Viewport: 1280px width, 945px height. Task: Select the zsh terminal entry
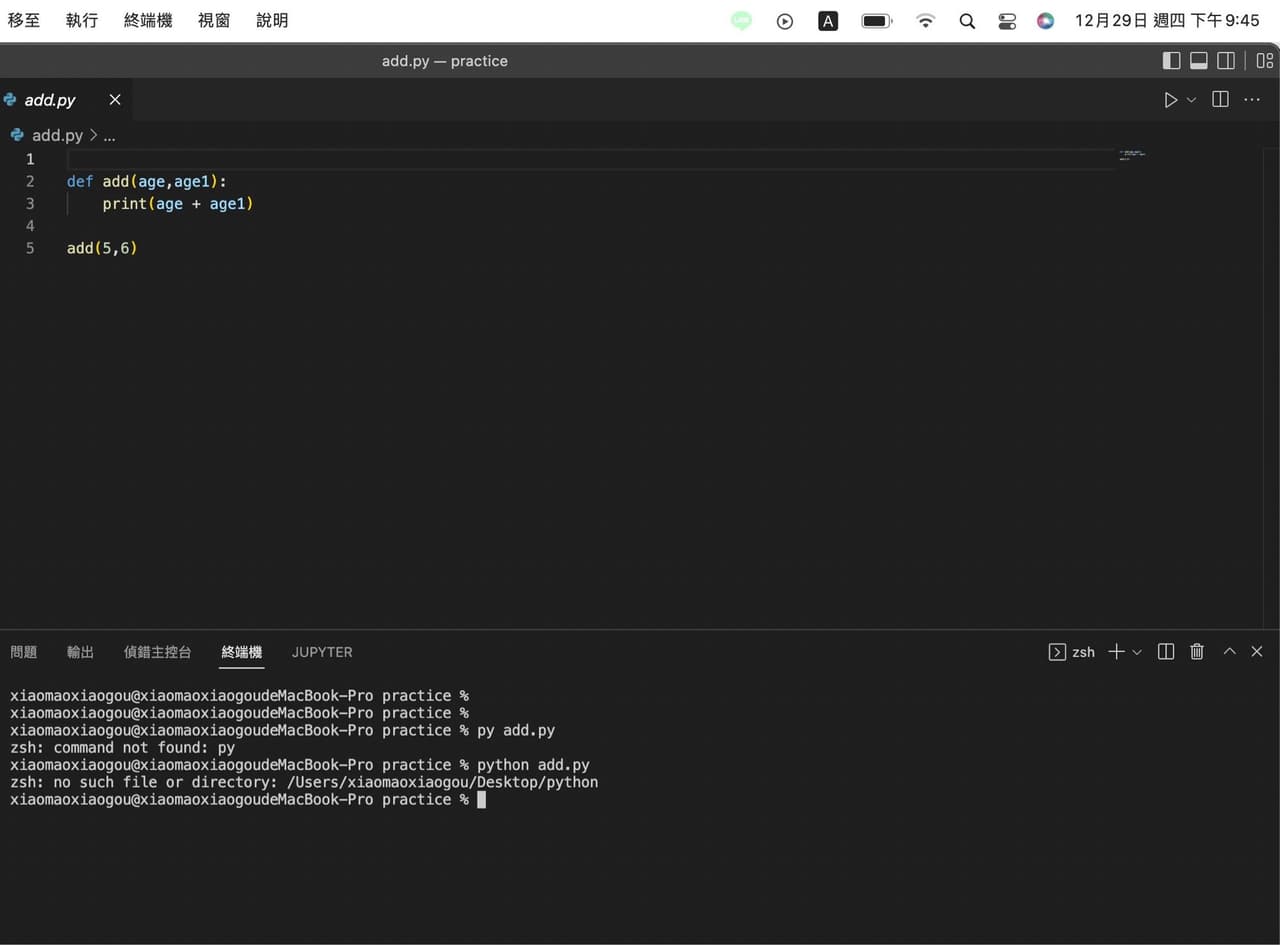tap(1073, 652)
